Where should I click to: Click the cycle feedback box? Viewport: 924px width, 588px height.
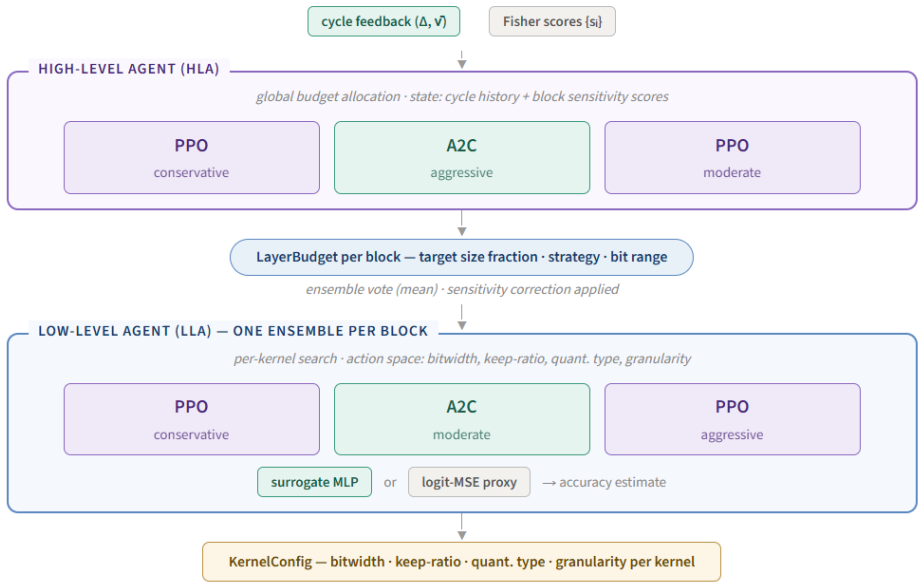pyautogui.click(x=384, y=22)
